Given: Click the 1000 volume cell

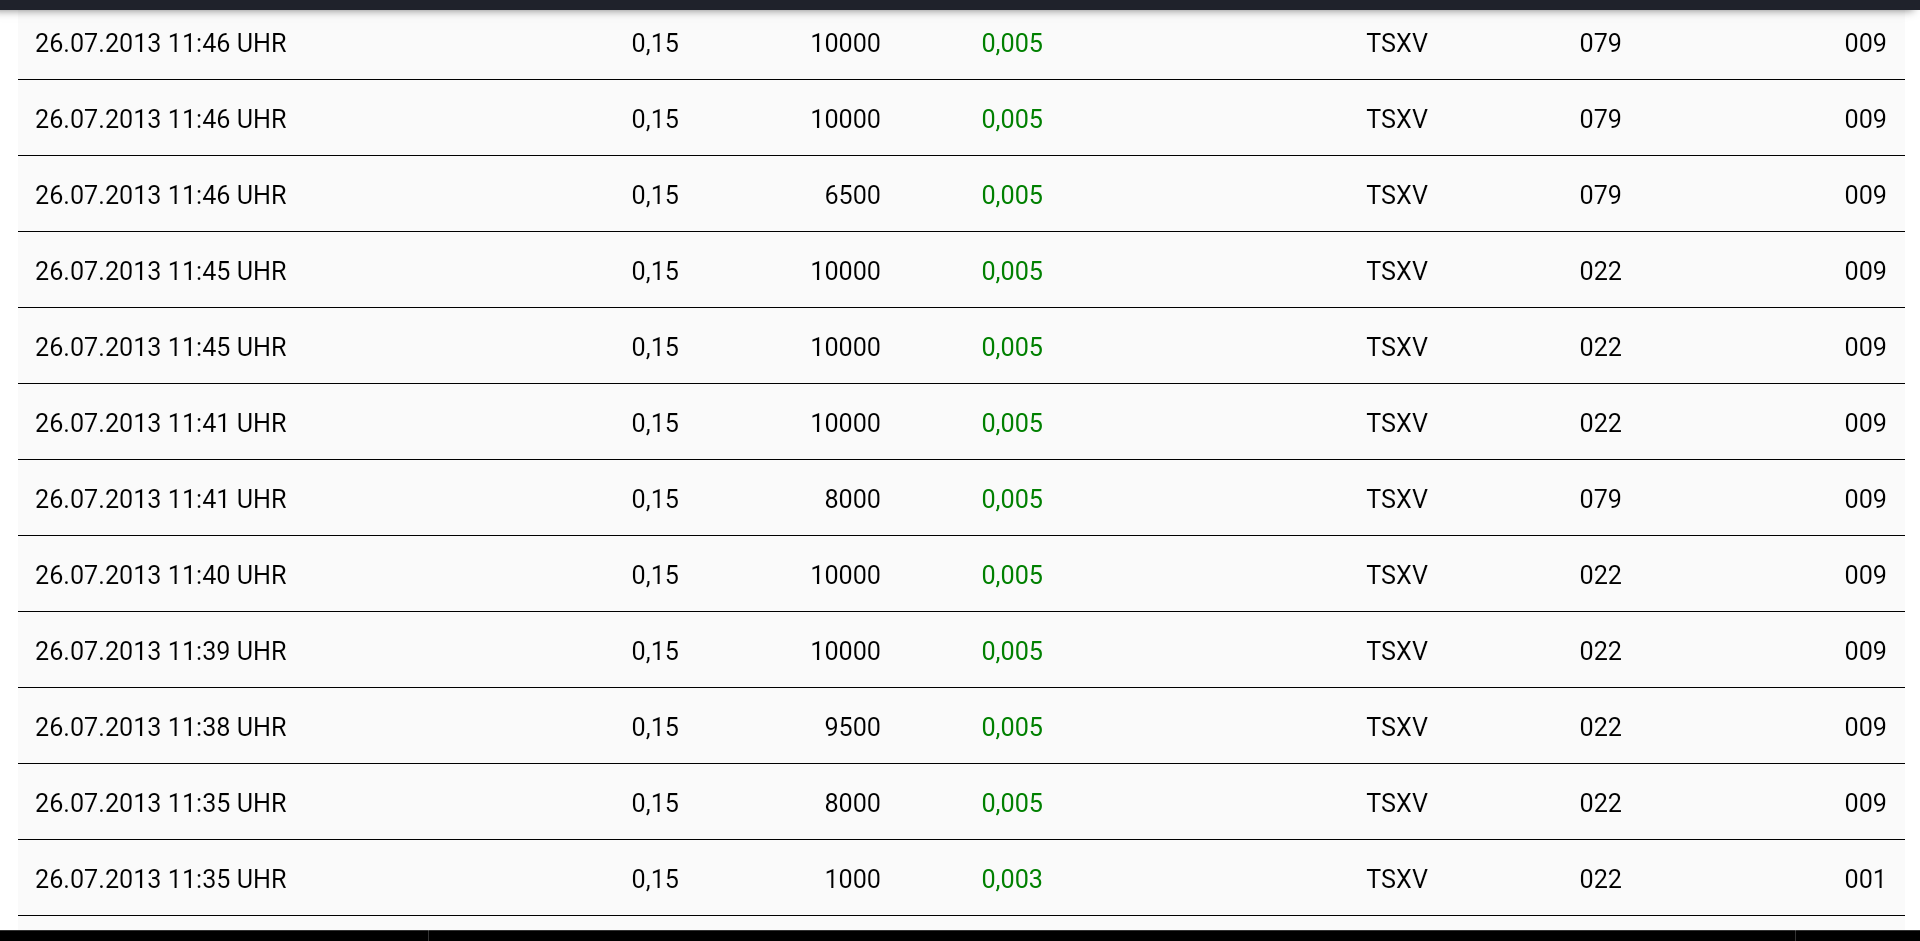Looking at the screenshot, I should click(852, 879).
